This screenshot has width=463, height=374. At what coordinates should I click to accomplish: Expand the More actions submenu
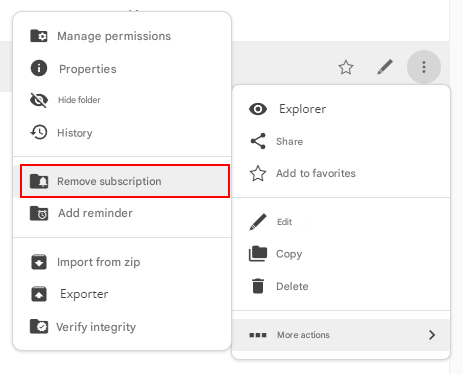tap(341, 335)
